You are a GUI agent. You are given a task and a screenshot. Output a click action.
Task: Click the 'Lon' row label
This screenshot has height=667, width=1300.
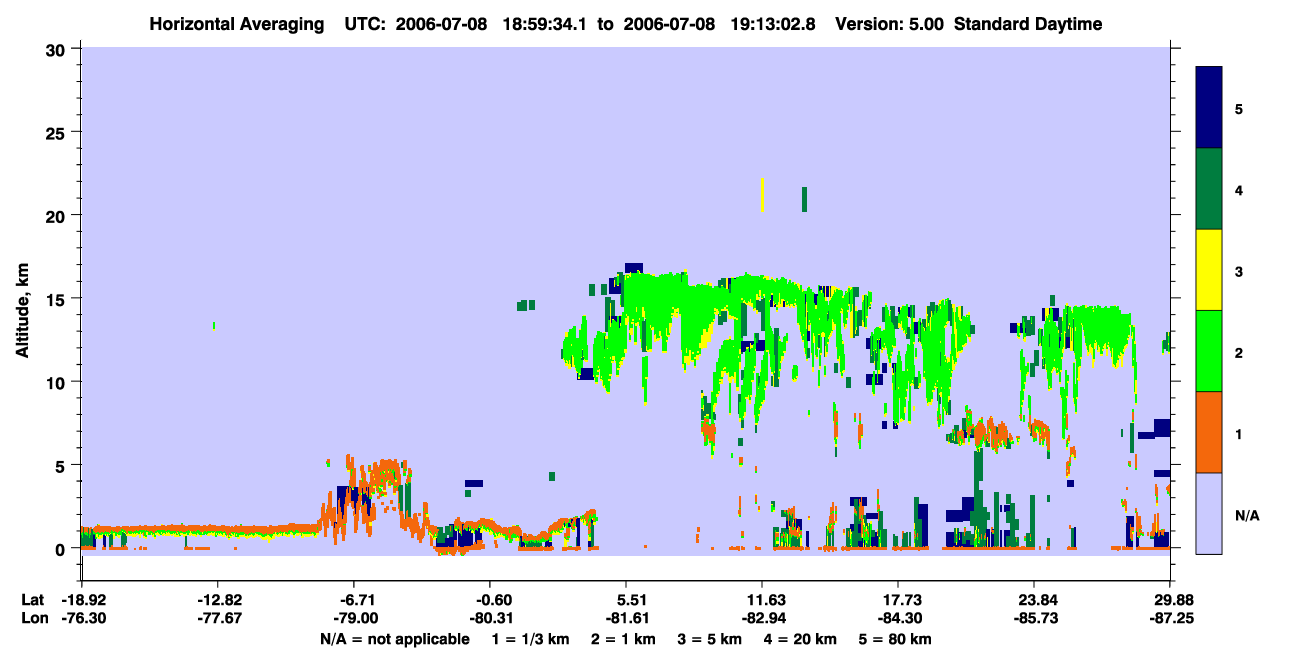pyautogui.click(x=35, y=619)
